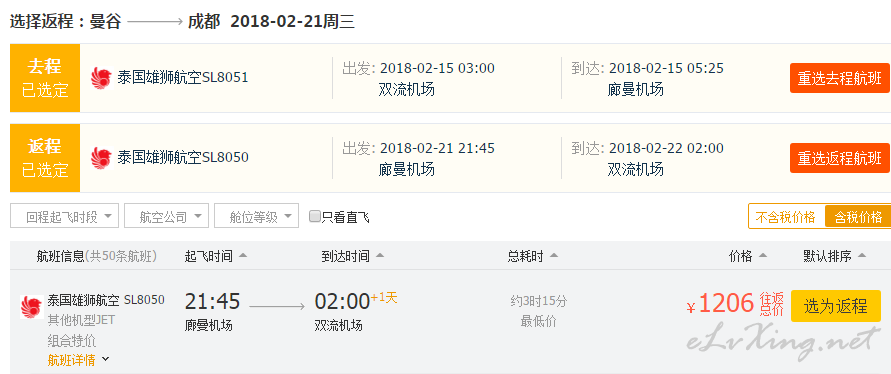Click Thai Lion Air logo in outbound row
The width and height of the screenshot is (891, 374).
[101, 78]
